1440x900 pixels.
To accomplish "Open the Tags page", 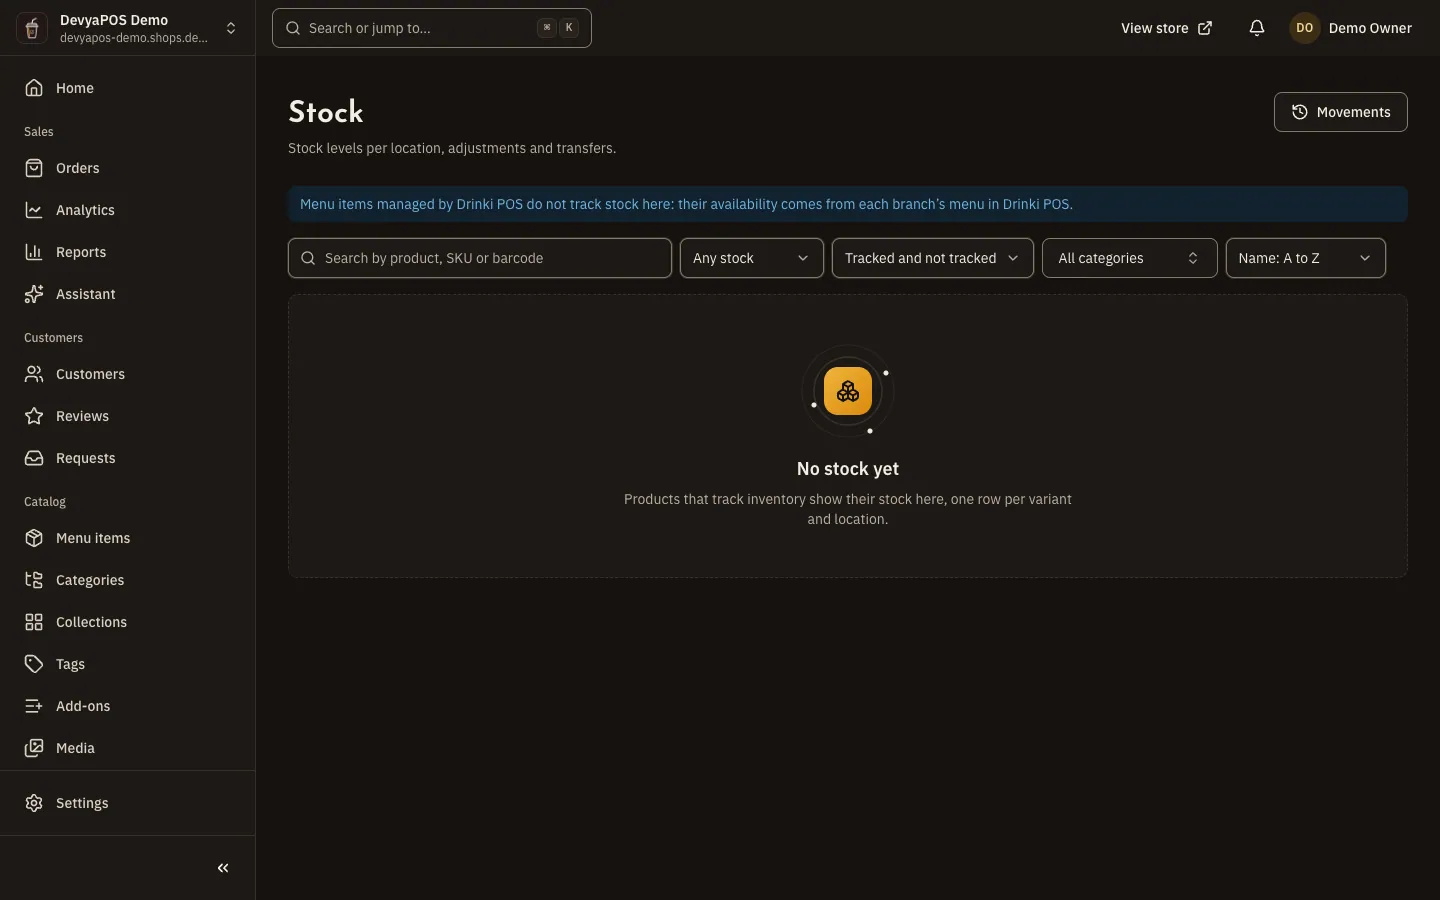I will point(127,664).
